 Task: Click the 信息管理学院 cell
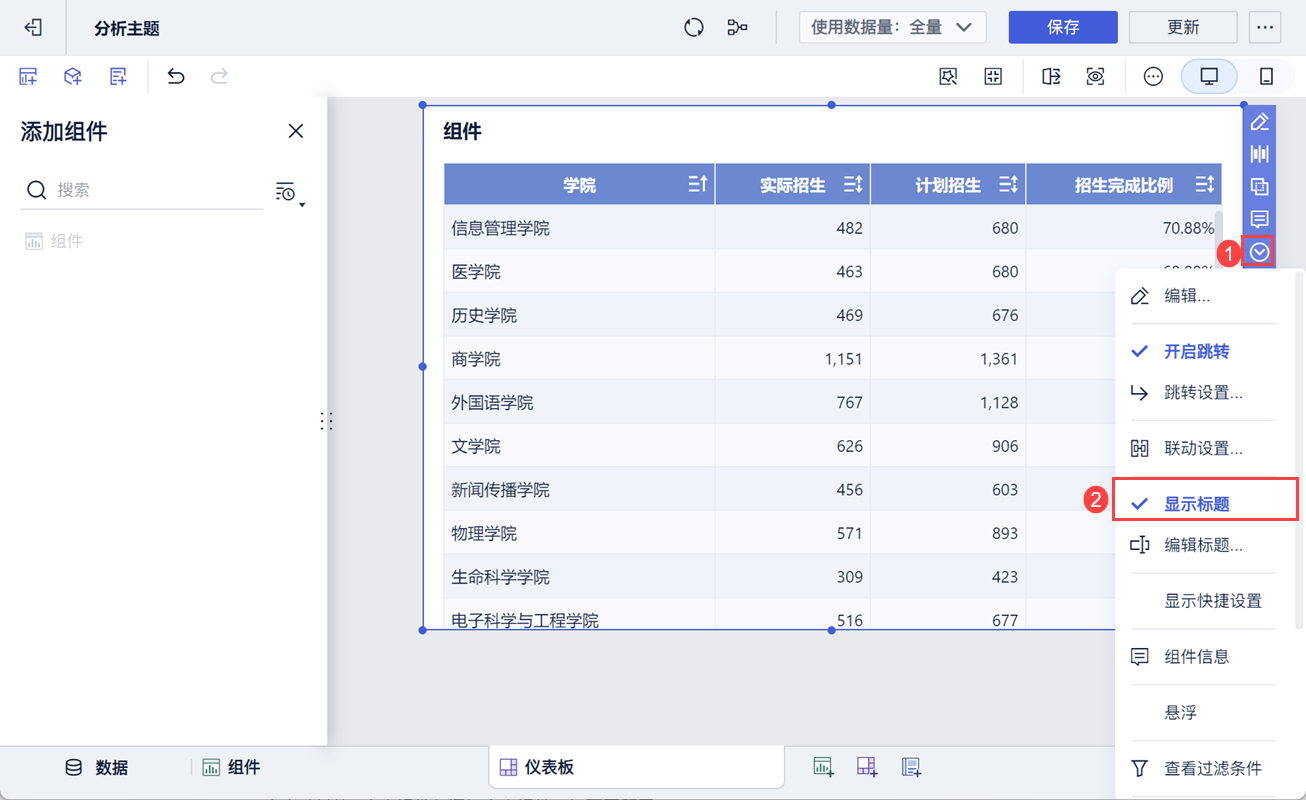[x=579, y=228]
